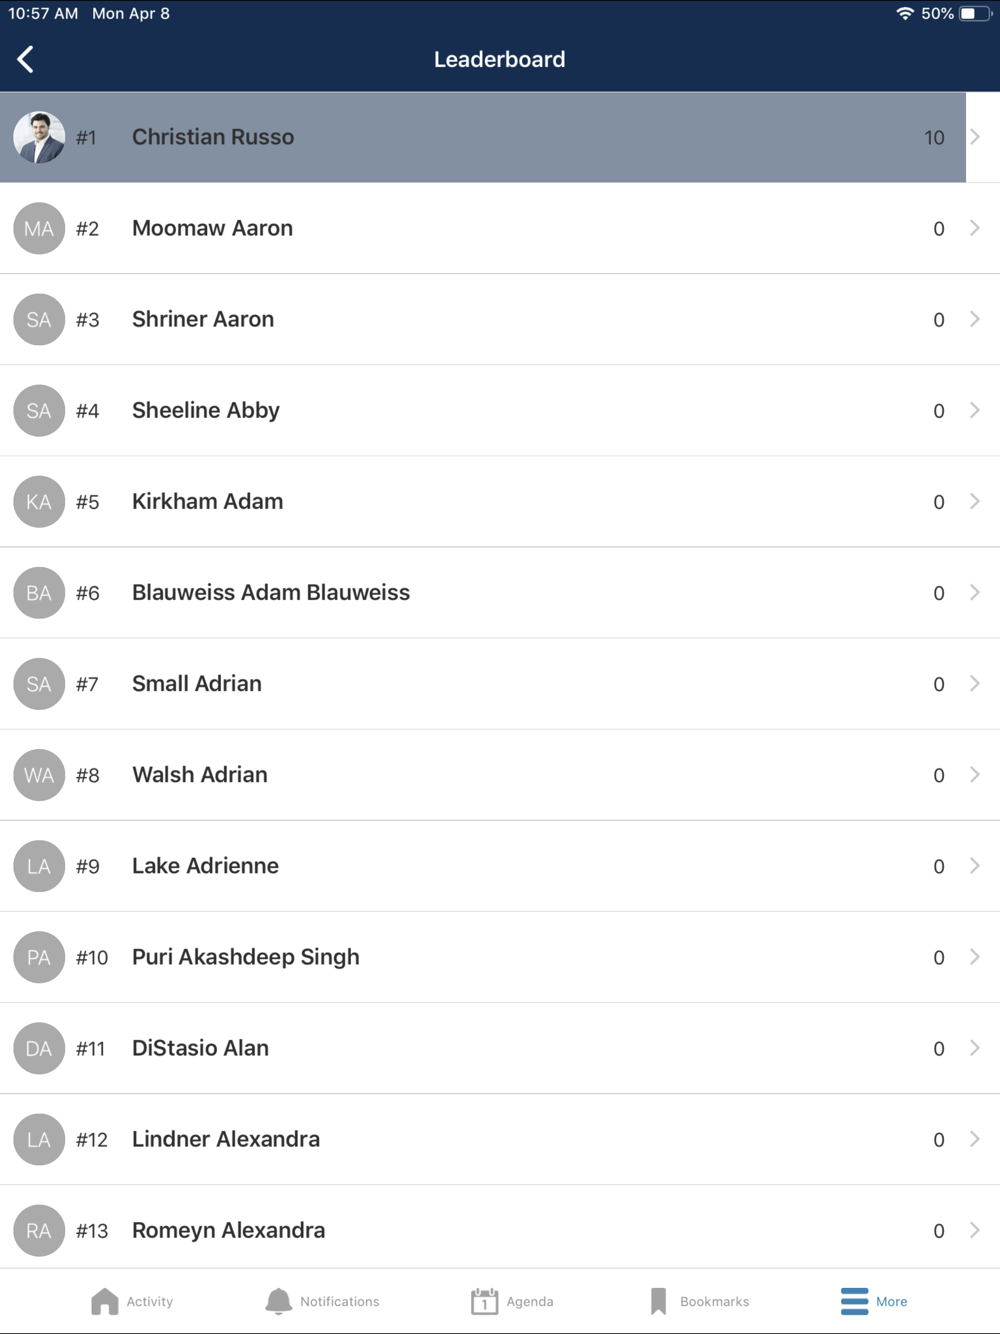Tap the PA avatar for Puri Akashdeep
The height and width of the screenshot is (1334, 1000).
pos(39,957)
